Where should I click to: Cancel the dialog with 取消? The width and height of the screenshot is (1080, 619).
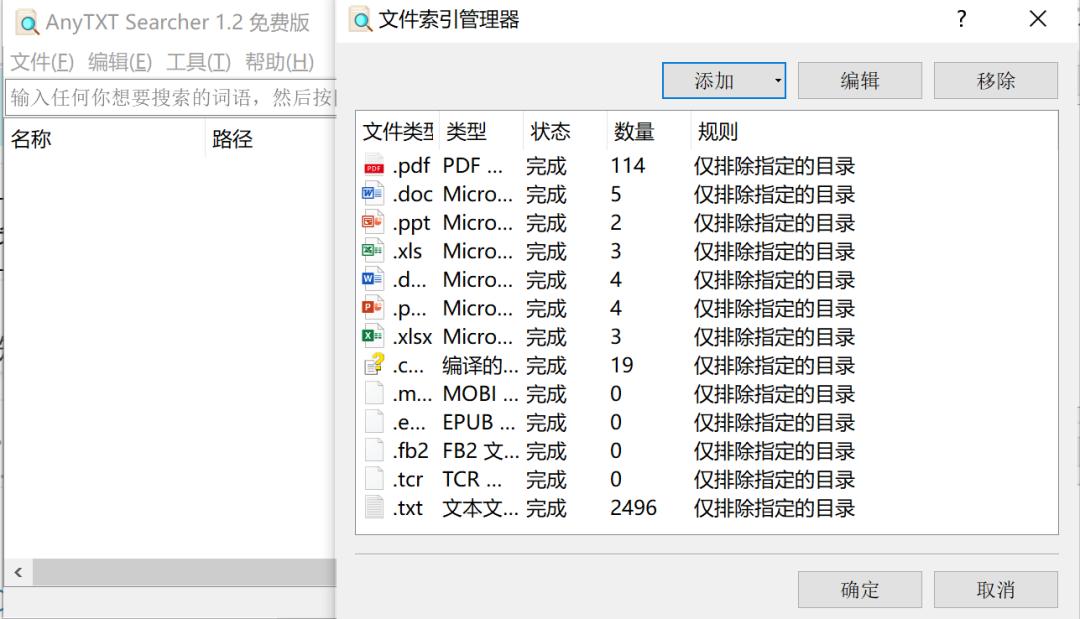click(996, 589)
